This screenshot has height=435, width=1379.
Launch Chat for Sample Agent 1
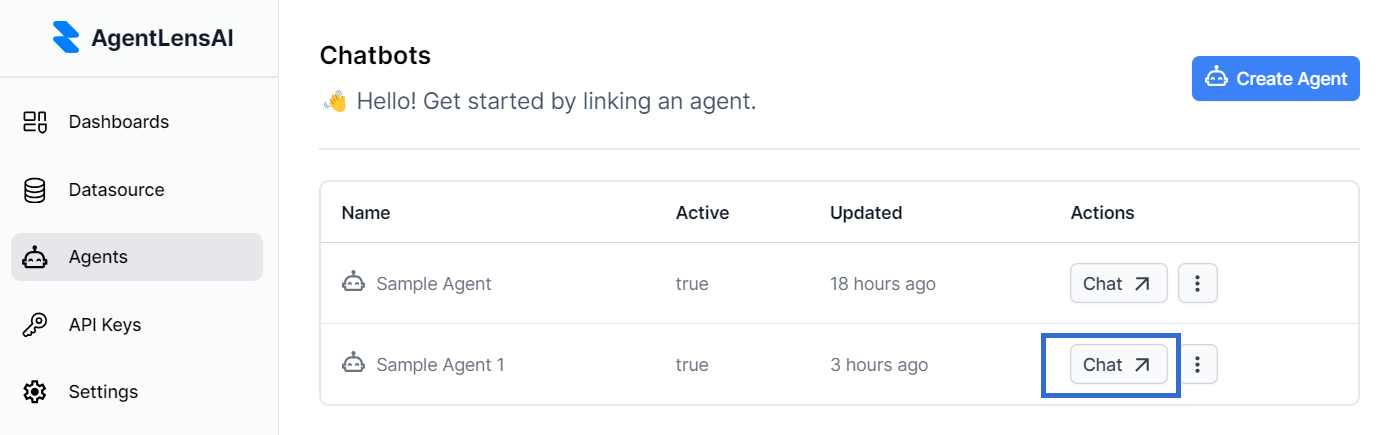1118,365
